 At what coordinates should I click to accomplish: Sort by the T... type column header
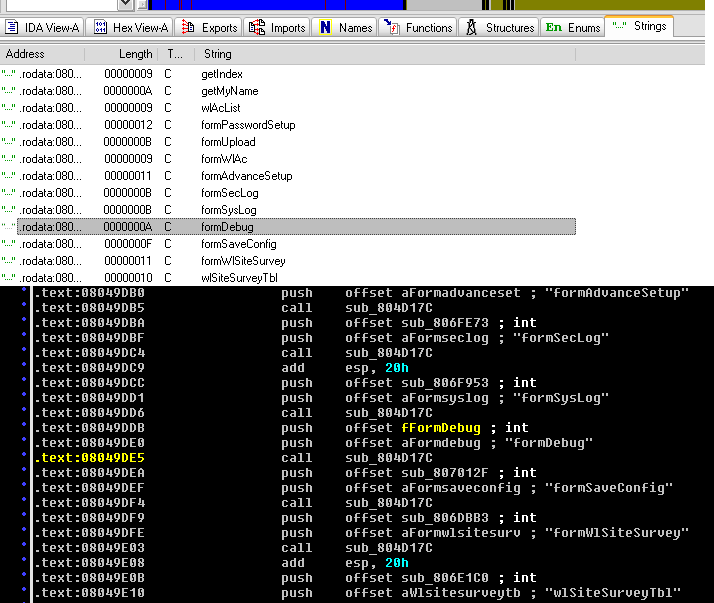click(176, 54)
